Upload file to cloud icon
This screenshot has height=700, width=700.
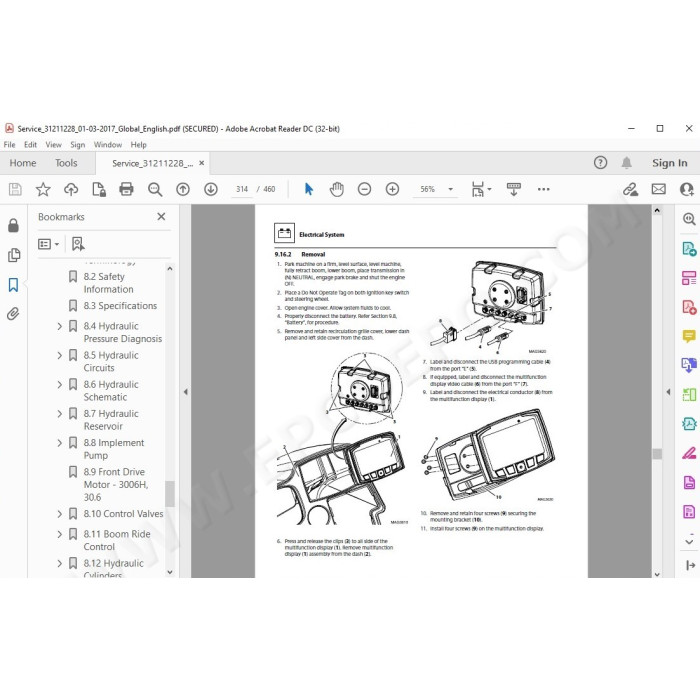coord(71,189)
